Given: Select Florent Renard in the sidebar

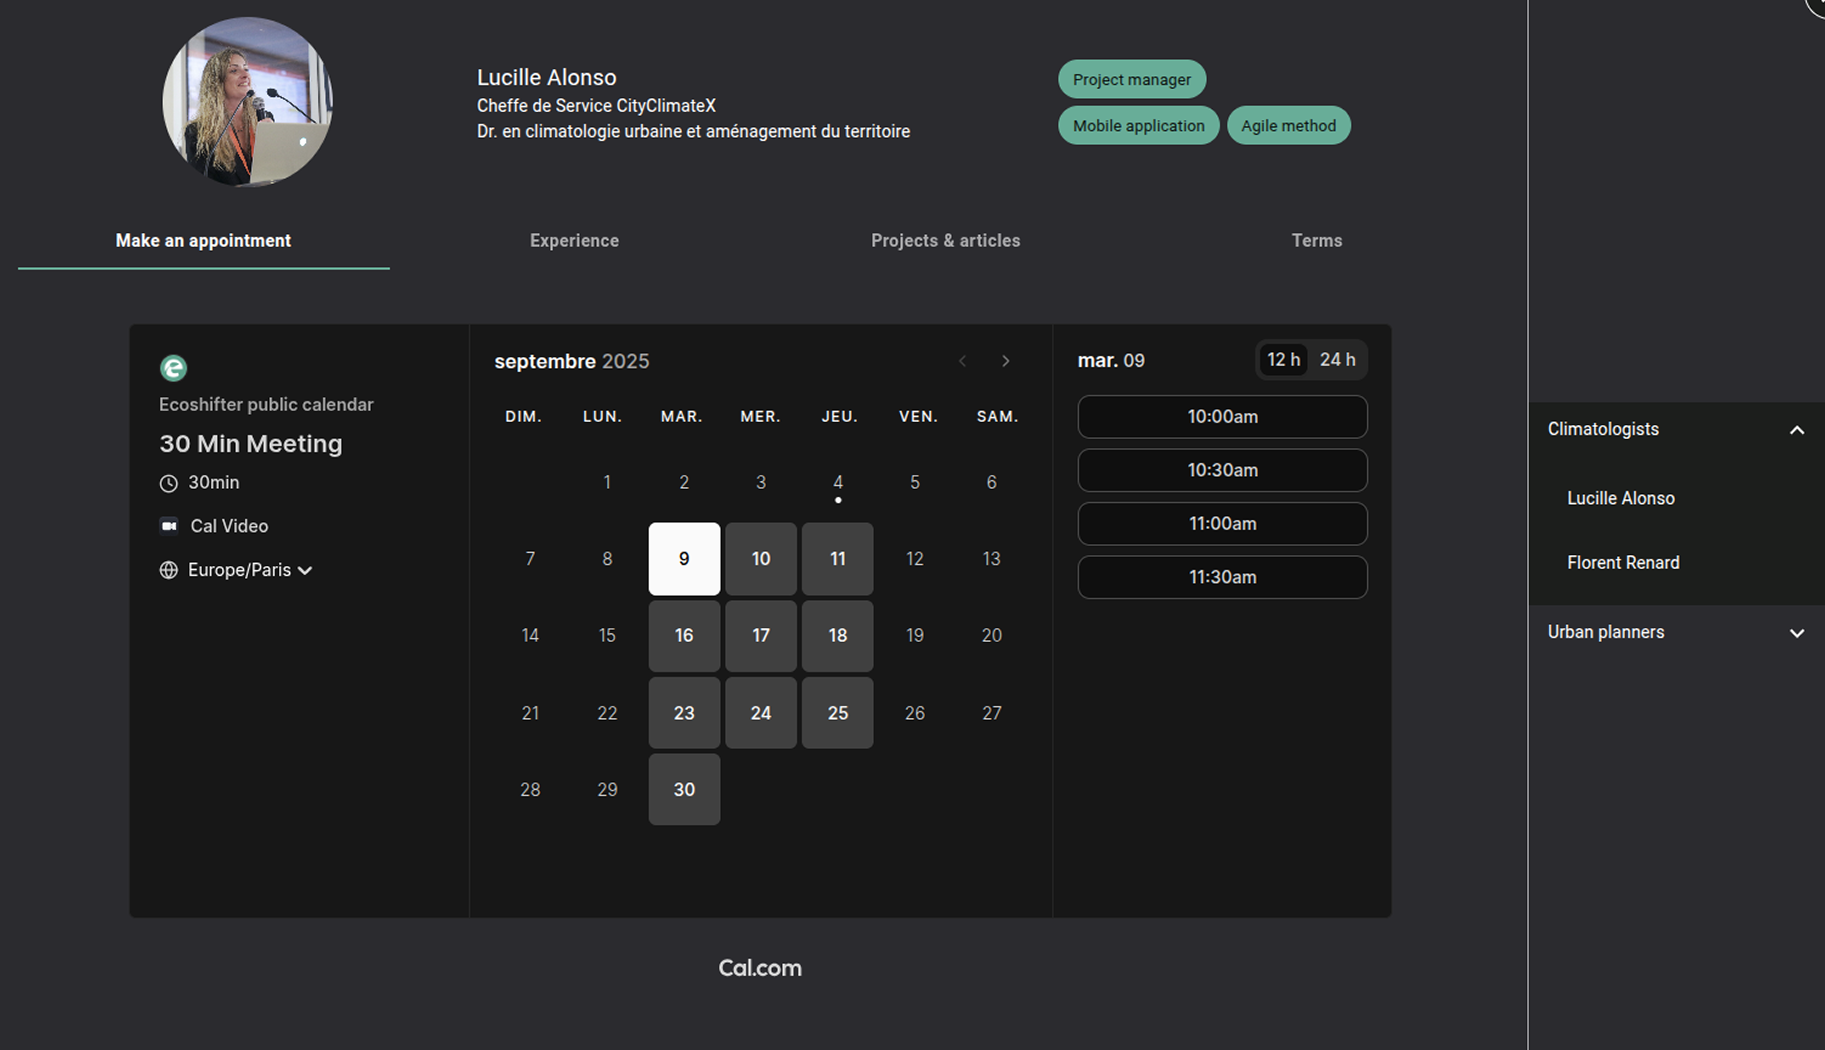Looking at the screenshot, I should 1623,563.
